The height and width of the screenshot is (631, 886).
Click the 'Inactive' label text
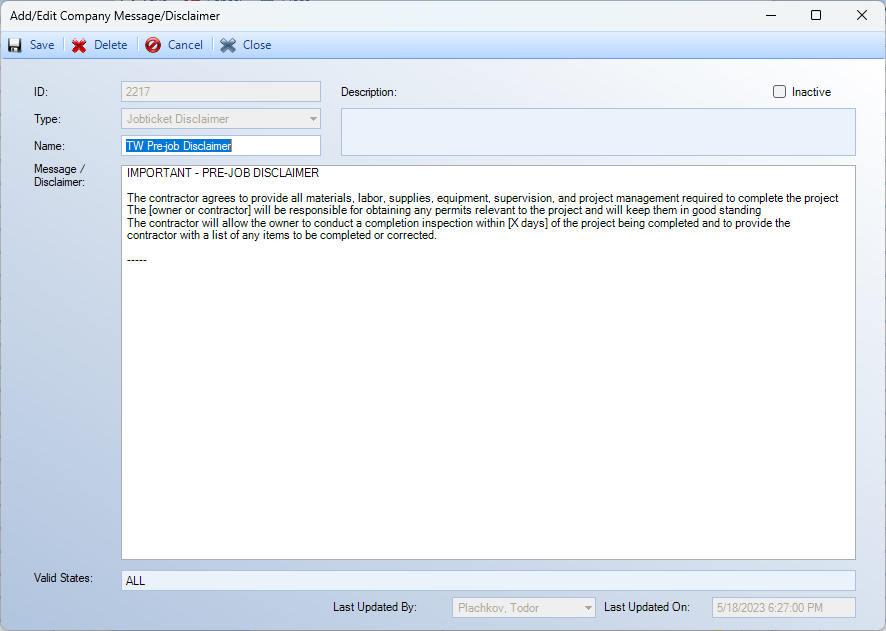click(811, 92)
